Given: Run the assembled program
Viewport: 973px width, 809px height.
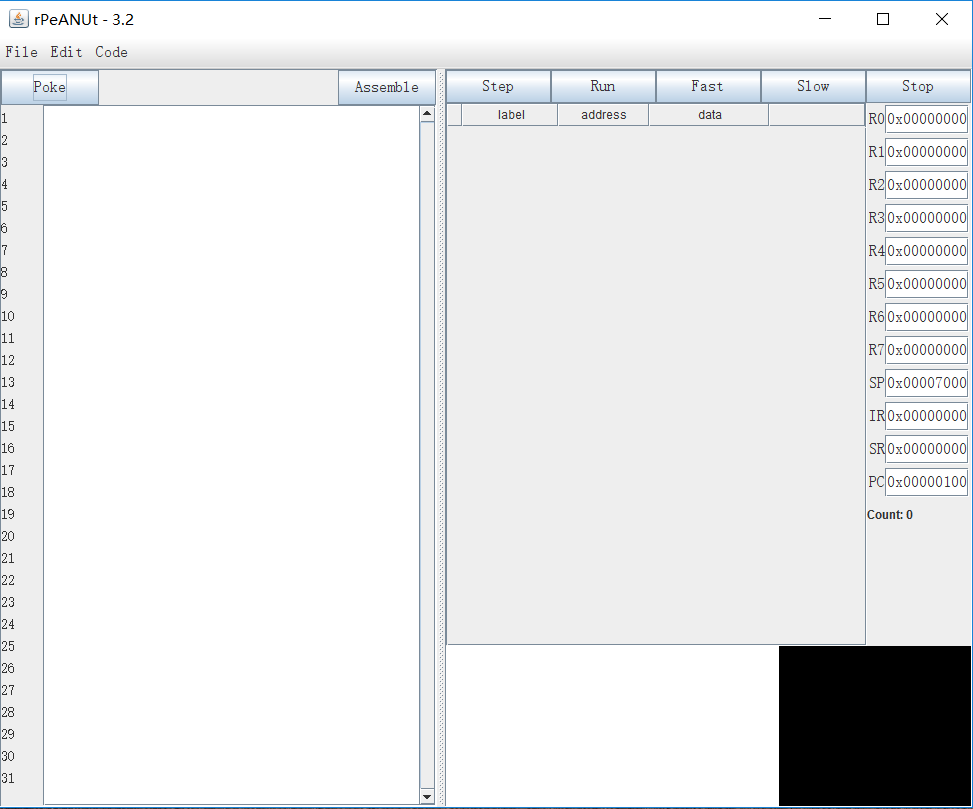Looking at the screenshot, I should click(603, 86).
